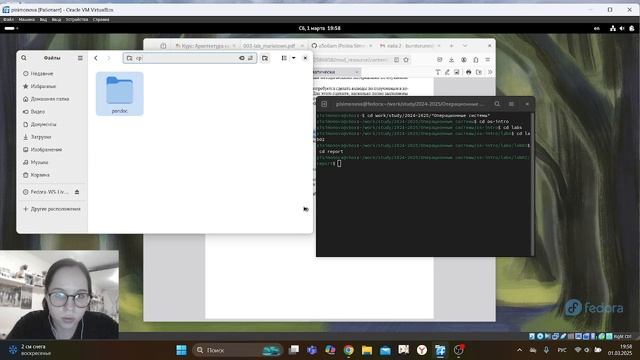The image size is (640, 360).
Task: Open the browser application menu
Action: [488, 60]
